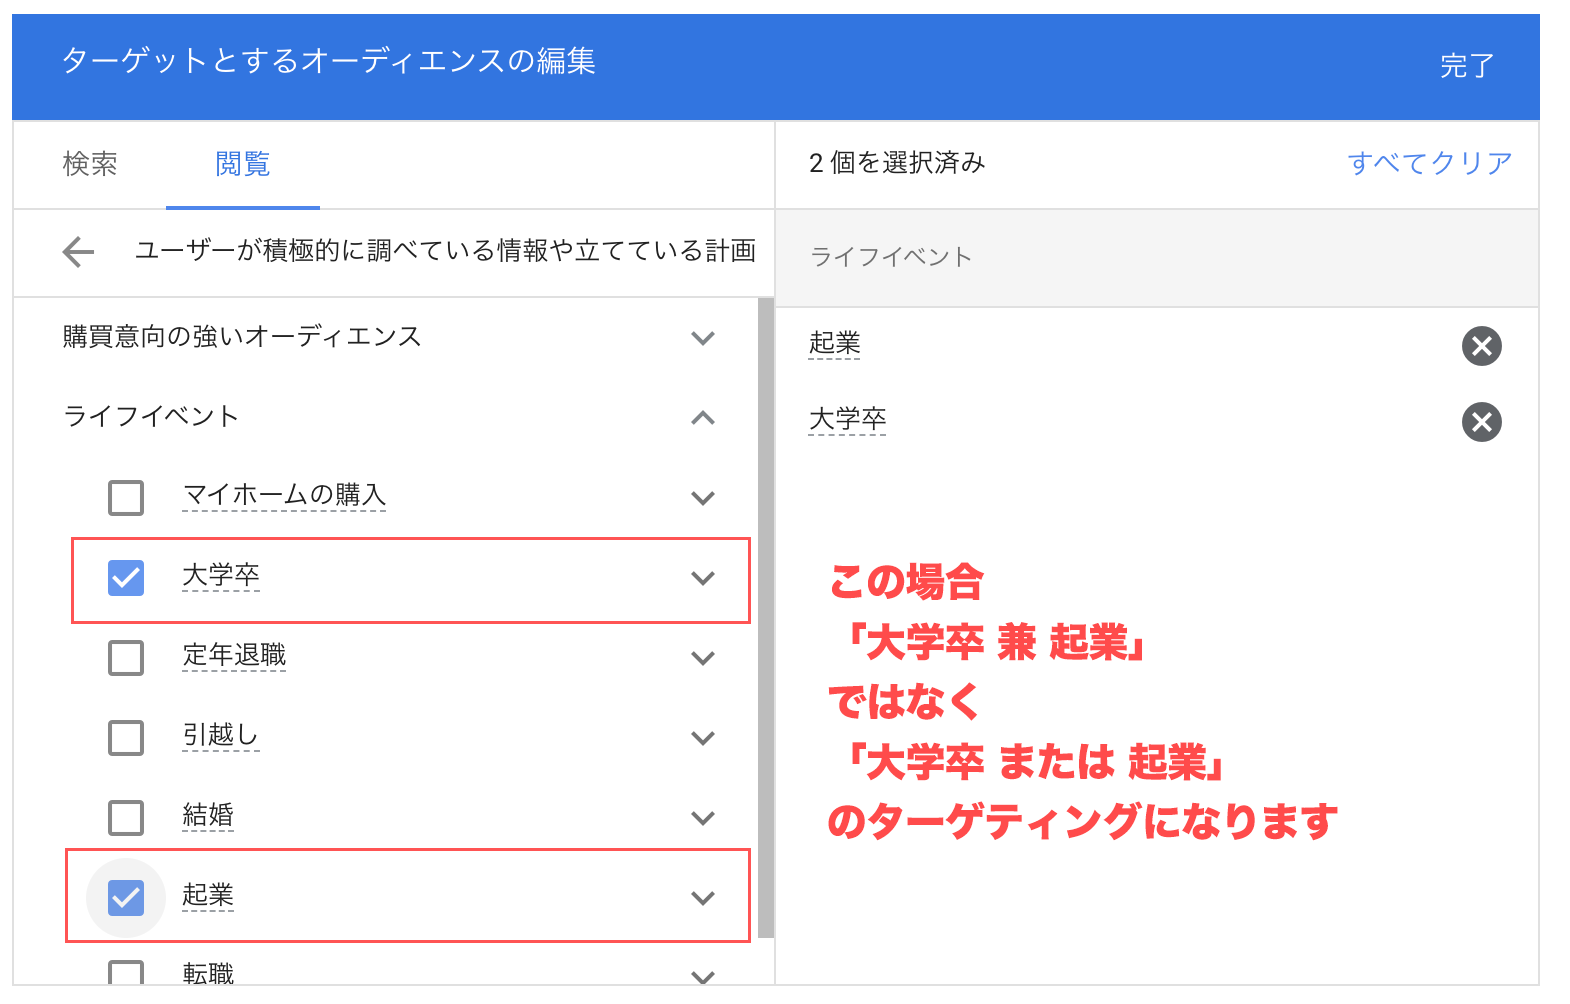Uncheck the 大学卒 checkbox

pos(126,577)
